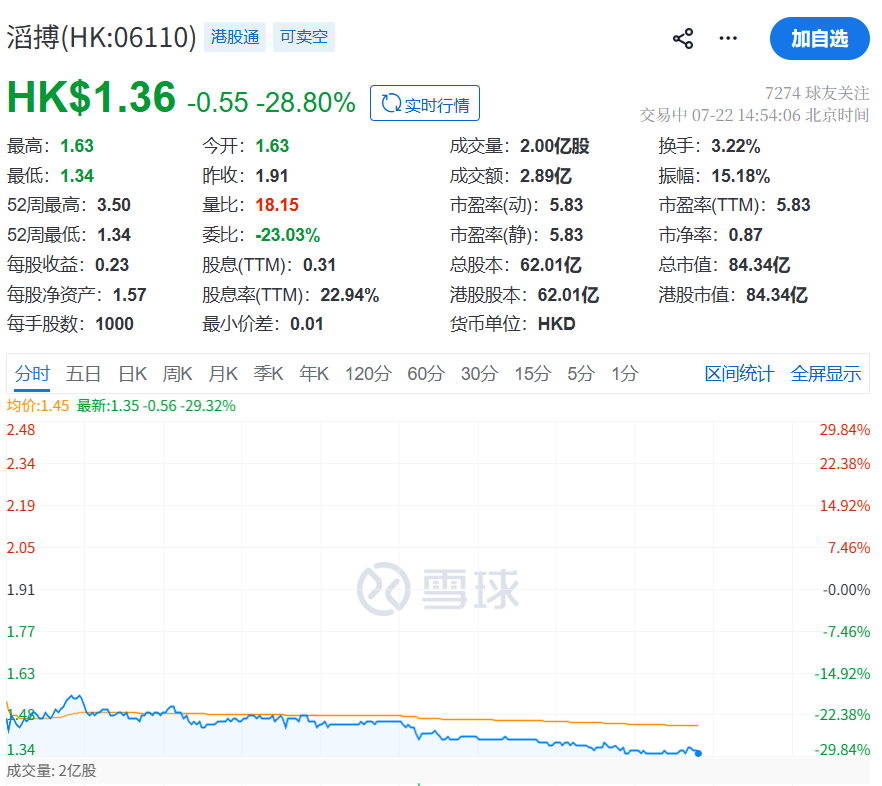The width and height of the screenshot is (882, 786).
Task: Click the 每股净资产 value 1.57
Action: (129, 295)
